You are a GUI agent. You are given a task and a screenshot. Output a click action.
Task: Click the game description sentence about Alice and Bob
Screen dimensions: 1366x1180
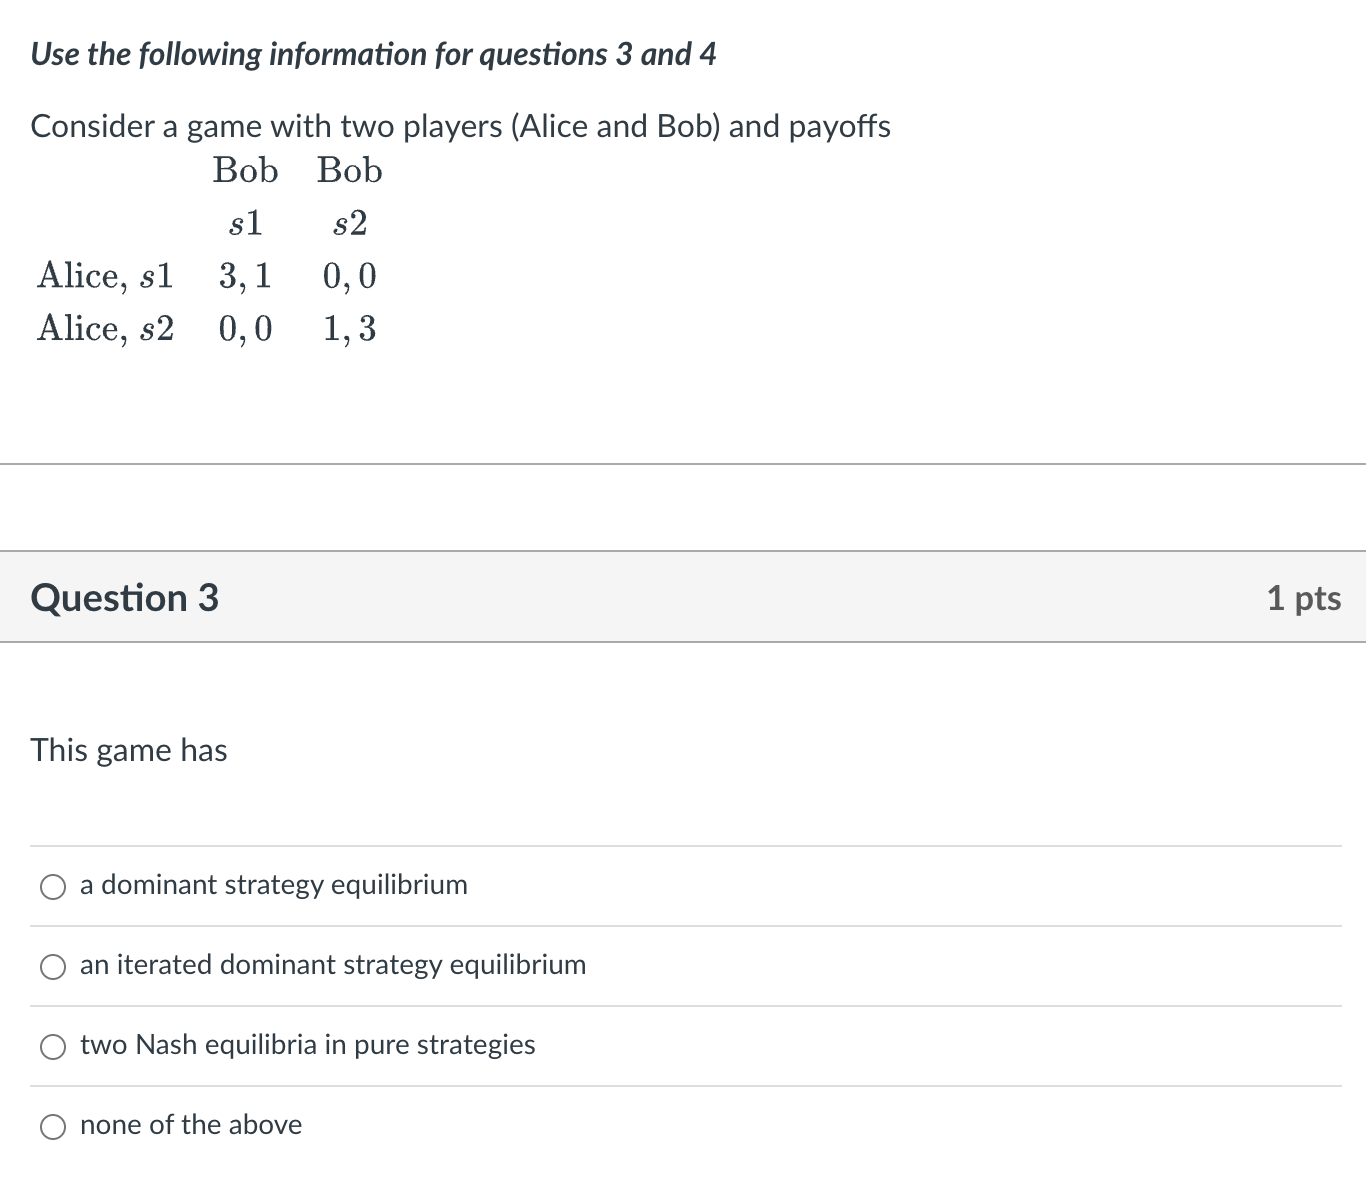(x=460, y=126)
